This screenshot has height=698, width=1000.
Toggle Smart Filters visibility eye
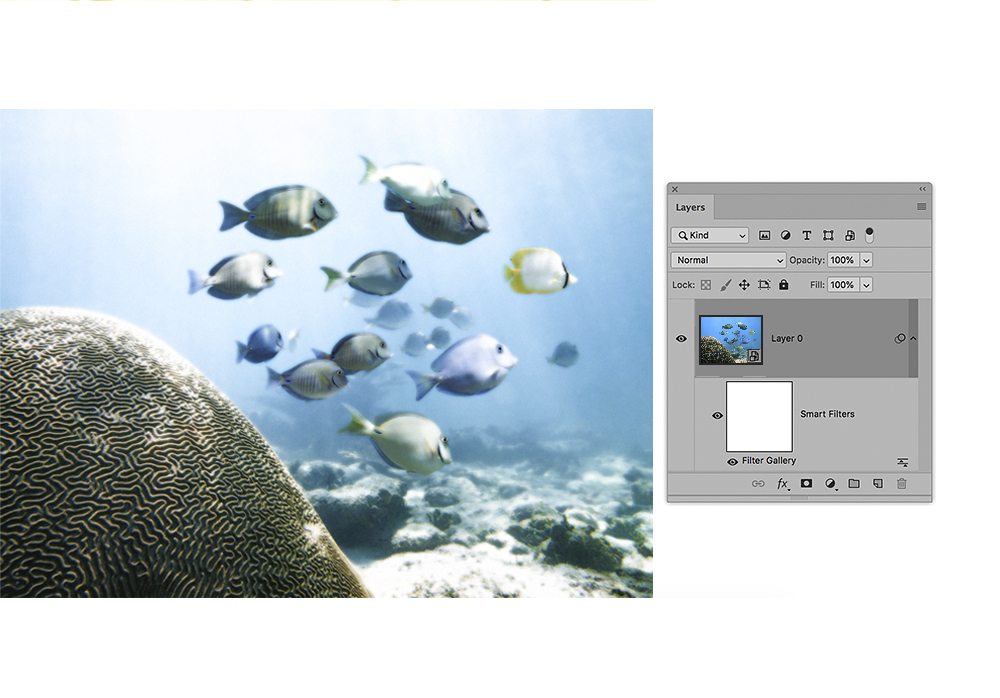[x=717, y=415]
